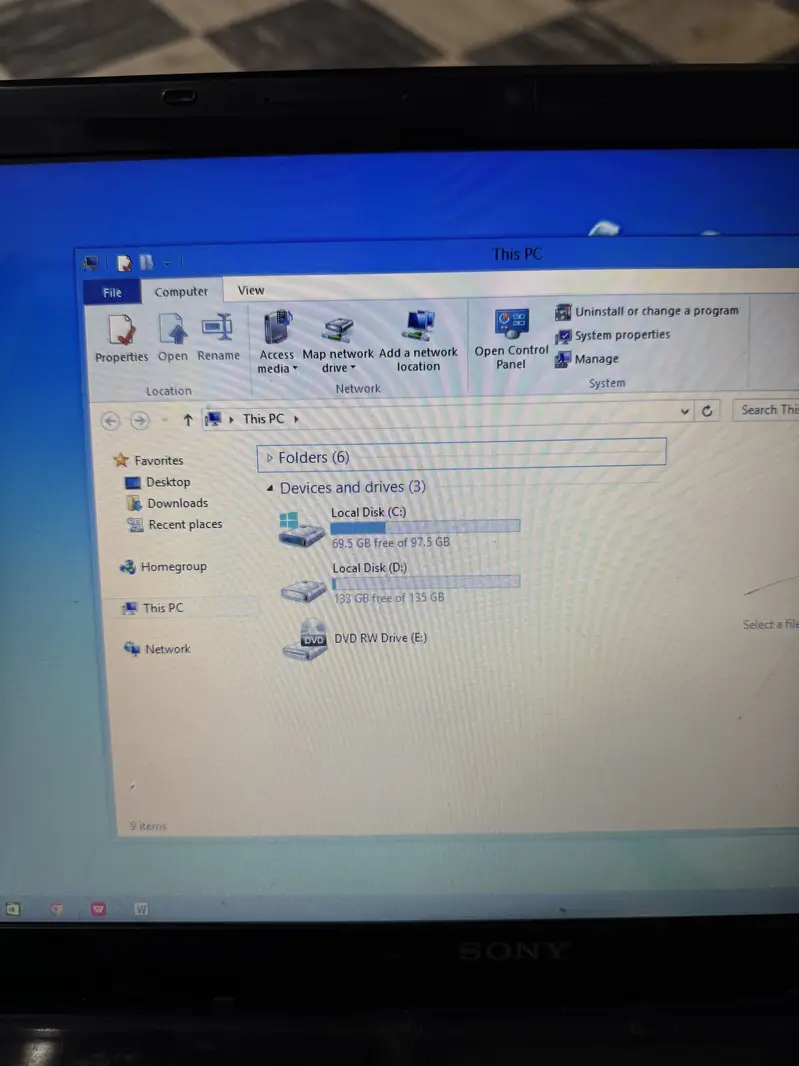Select Network in navigation pane
The height and width of the screenshot is (1066, 799).
[x=157, y=649]
